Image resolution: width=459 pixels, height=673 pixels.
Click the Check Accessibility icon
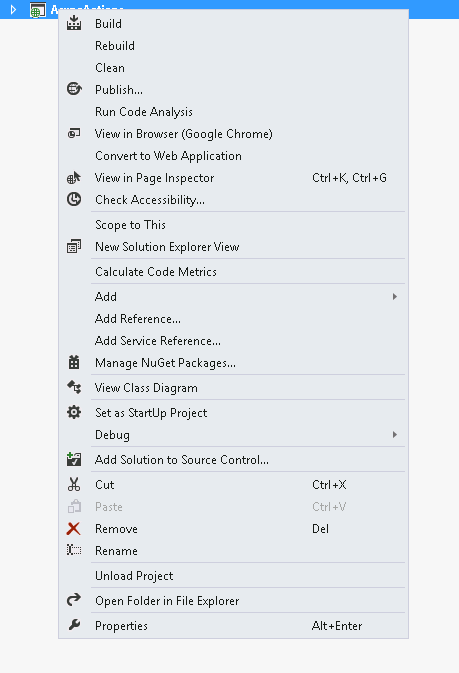(x=74, y=200)
